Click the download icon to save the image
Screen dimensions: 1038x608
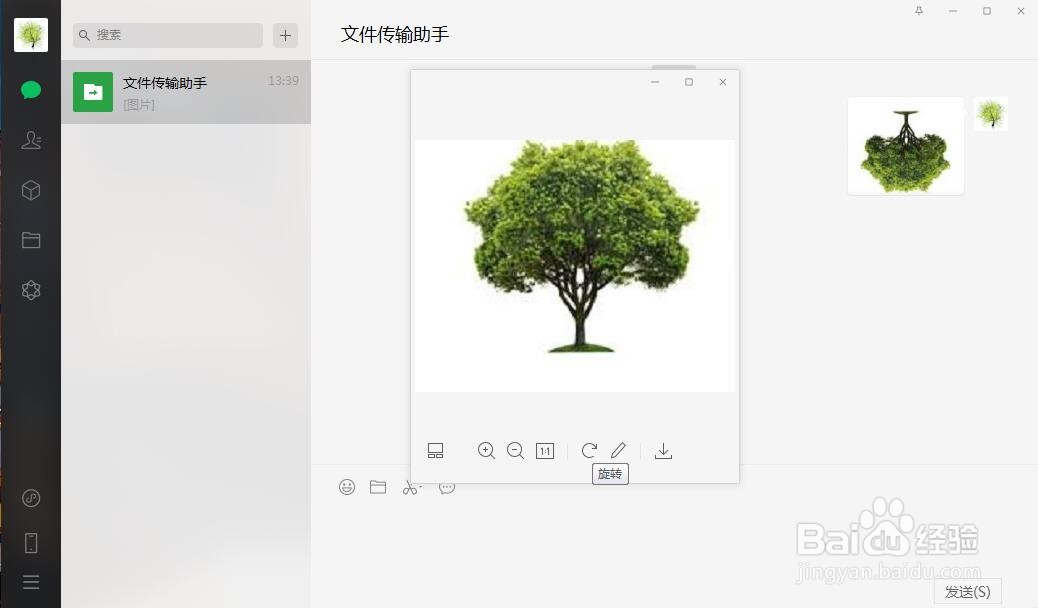[663, 450]
